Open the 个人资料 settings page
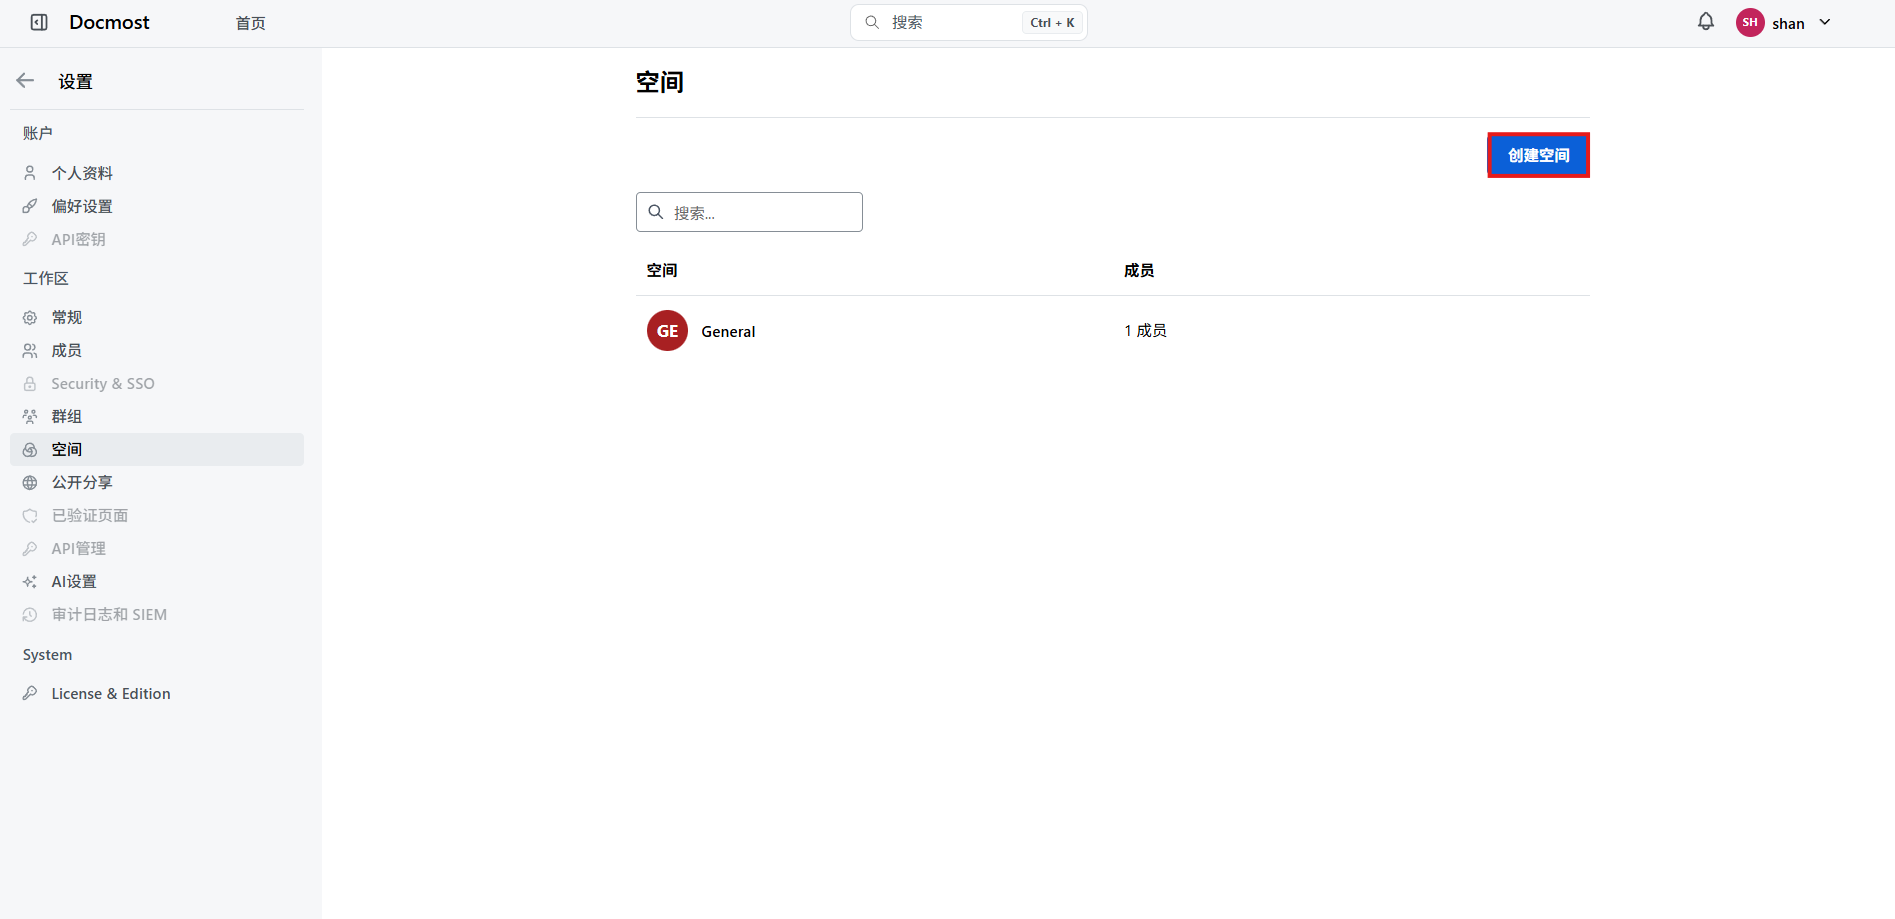 coord(157,173)
